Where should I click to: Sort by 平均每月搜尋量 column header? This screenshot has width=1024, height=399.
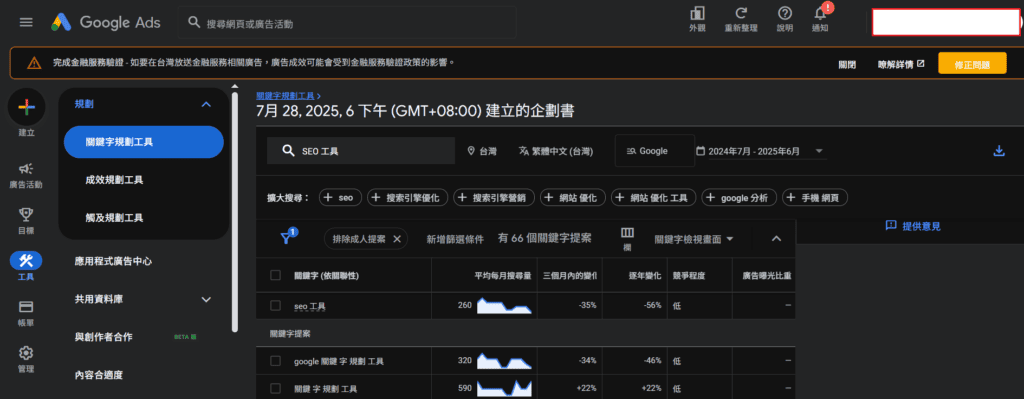point(502,276)
